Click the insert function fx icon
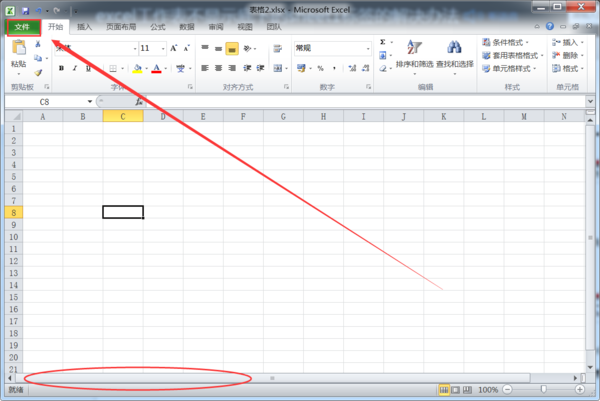Viewport: 600px width, 401px height. (x=139, y=102)
